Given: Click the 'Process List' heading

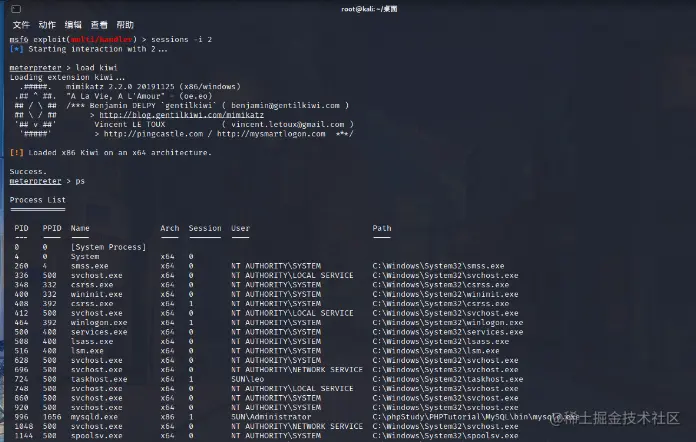Looking at the screenshot, I should (38, 200).
